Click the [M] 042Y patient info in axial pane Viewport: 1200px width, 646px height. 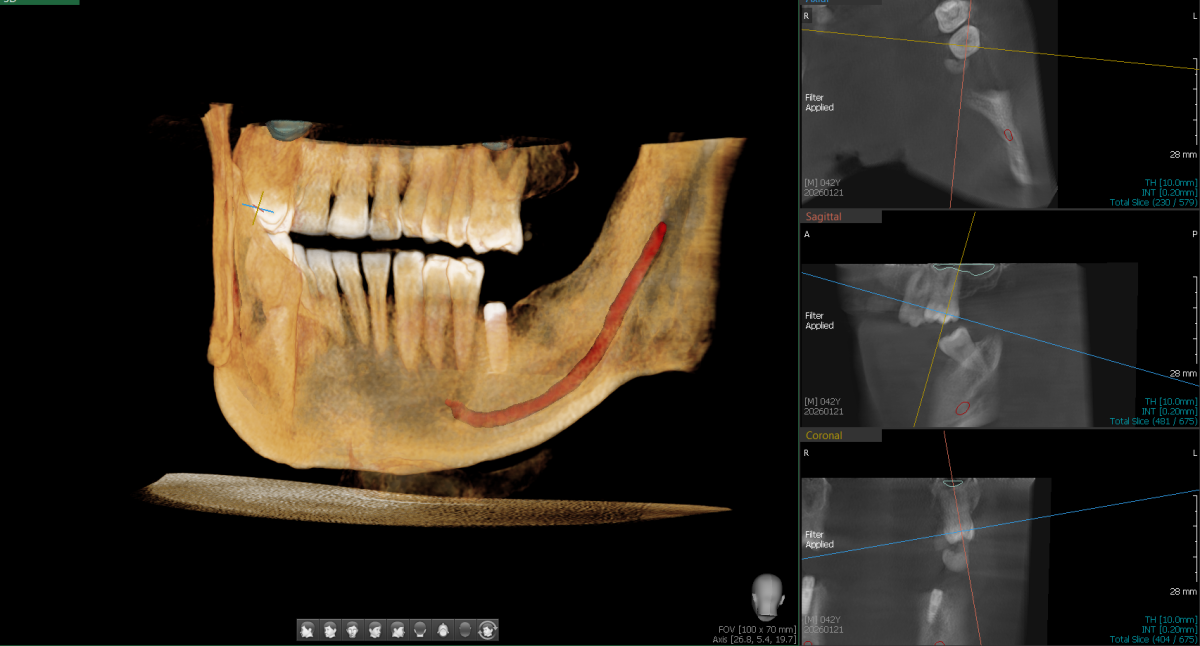coord(826,183)
